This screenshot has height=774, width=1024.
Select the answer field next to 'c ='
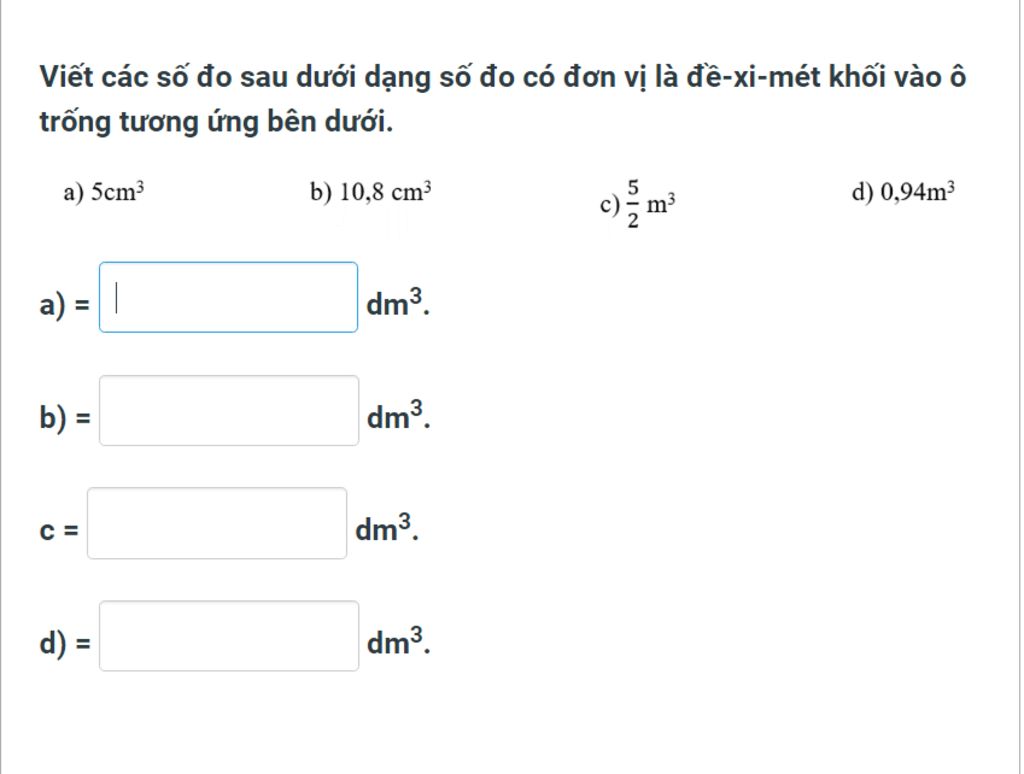coord(216,523)
